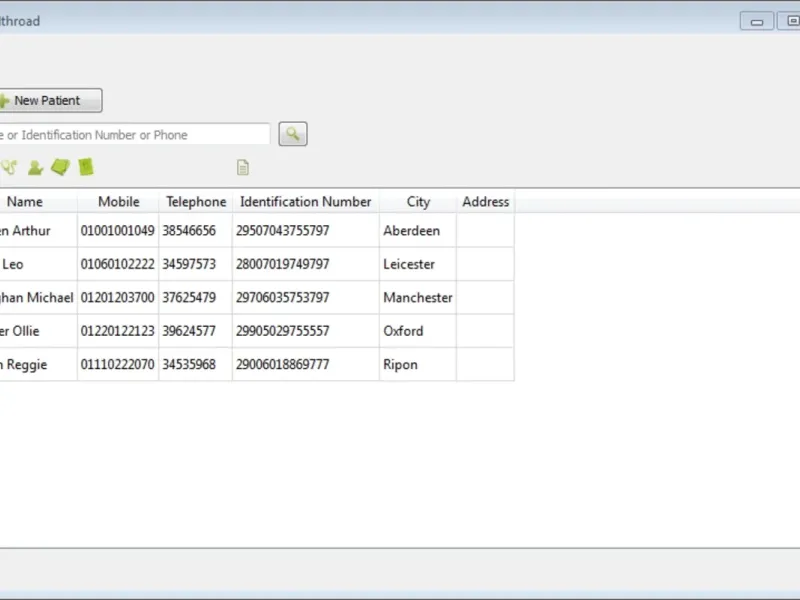
Task: Click the grey document report icon
Action: coord(243,167)
